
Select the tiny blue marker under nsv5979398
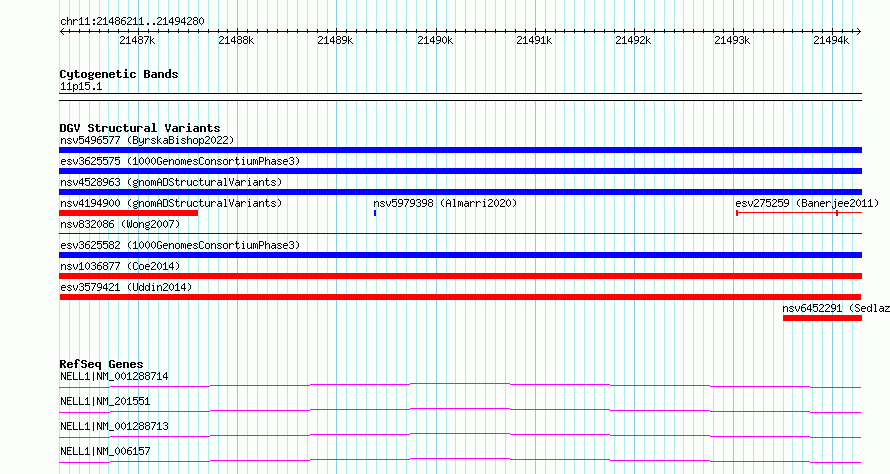point(375,213)
